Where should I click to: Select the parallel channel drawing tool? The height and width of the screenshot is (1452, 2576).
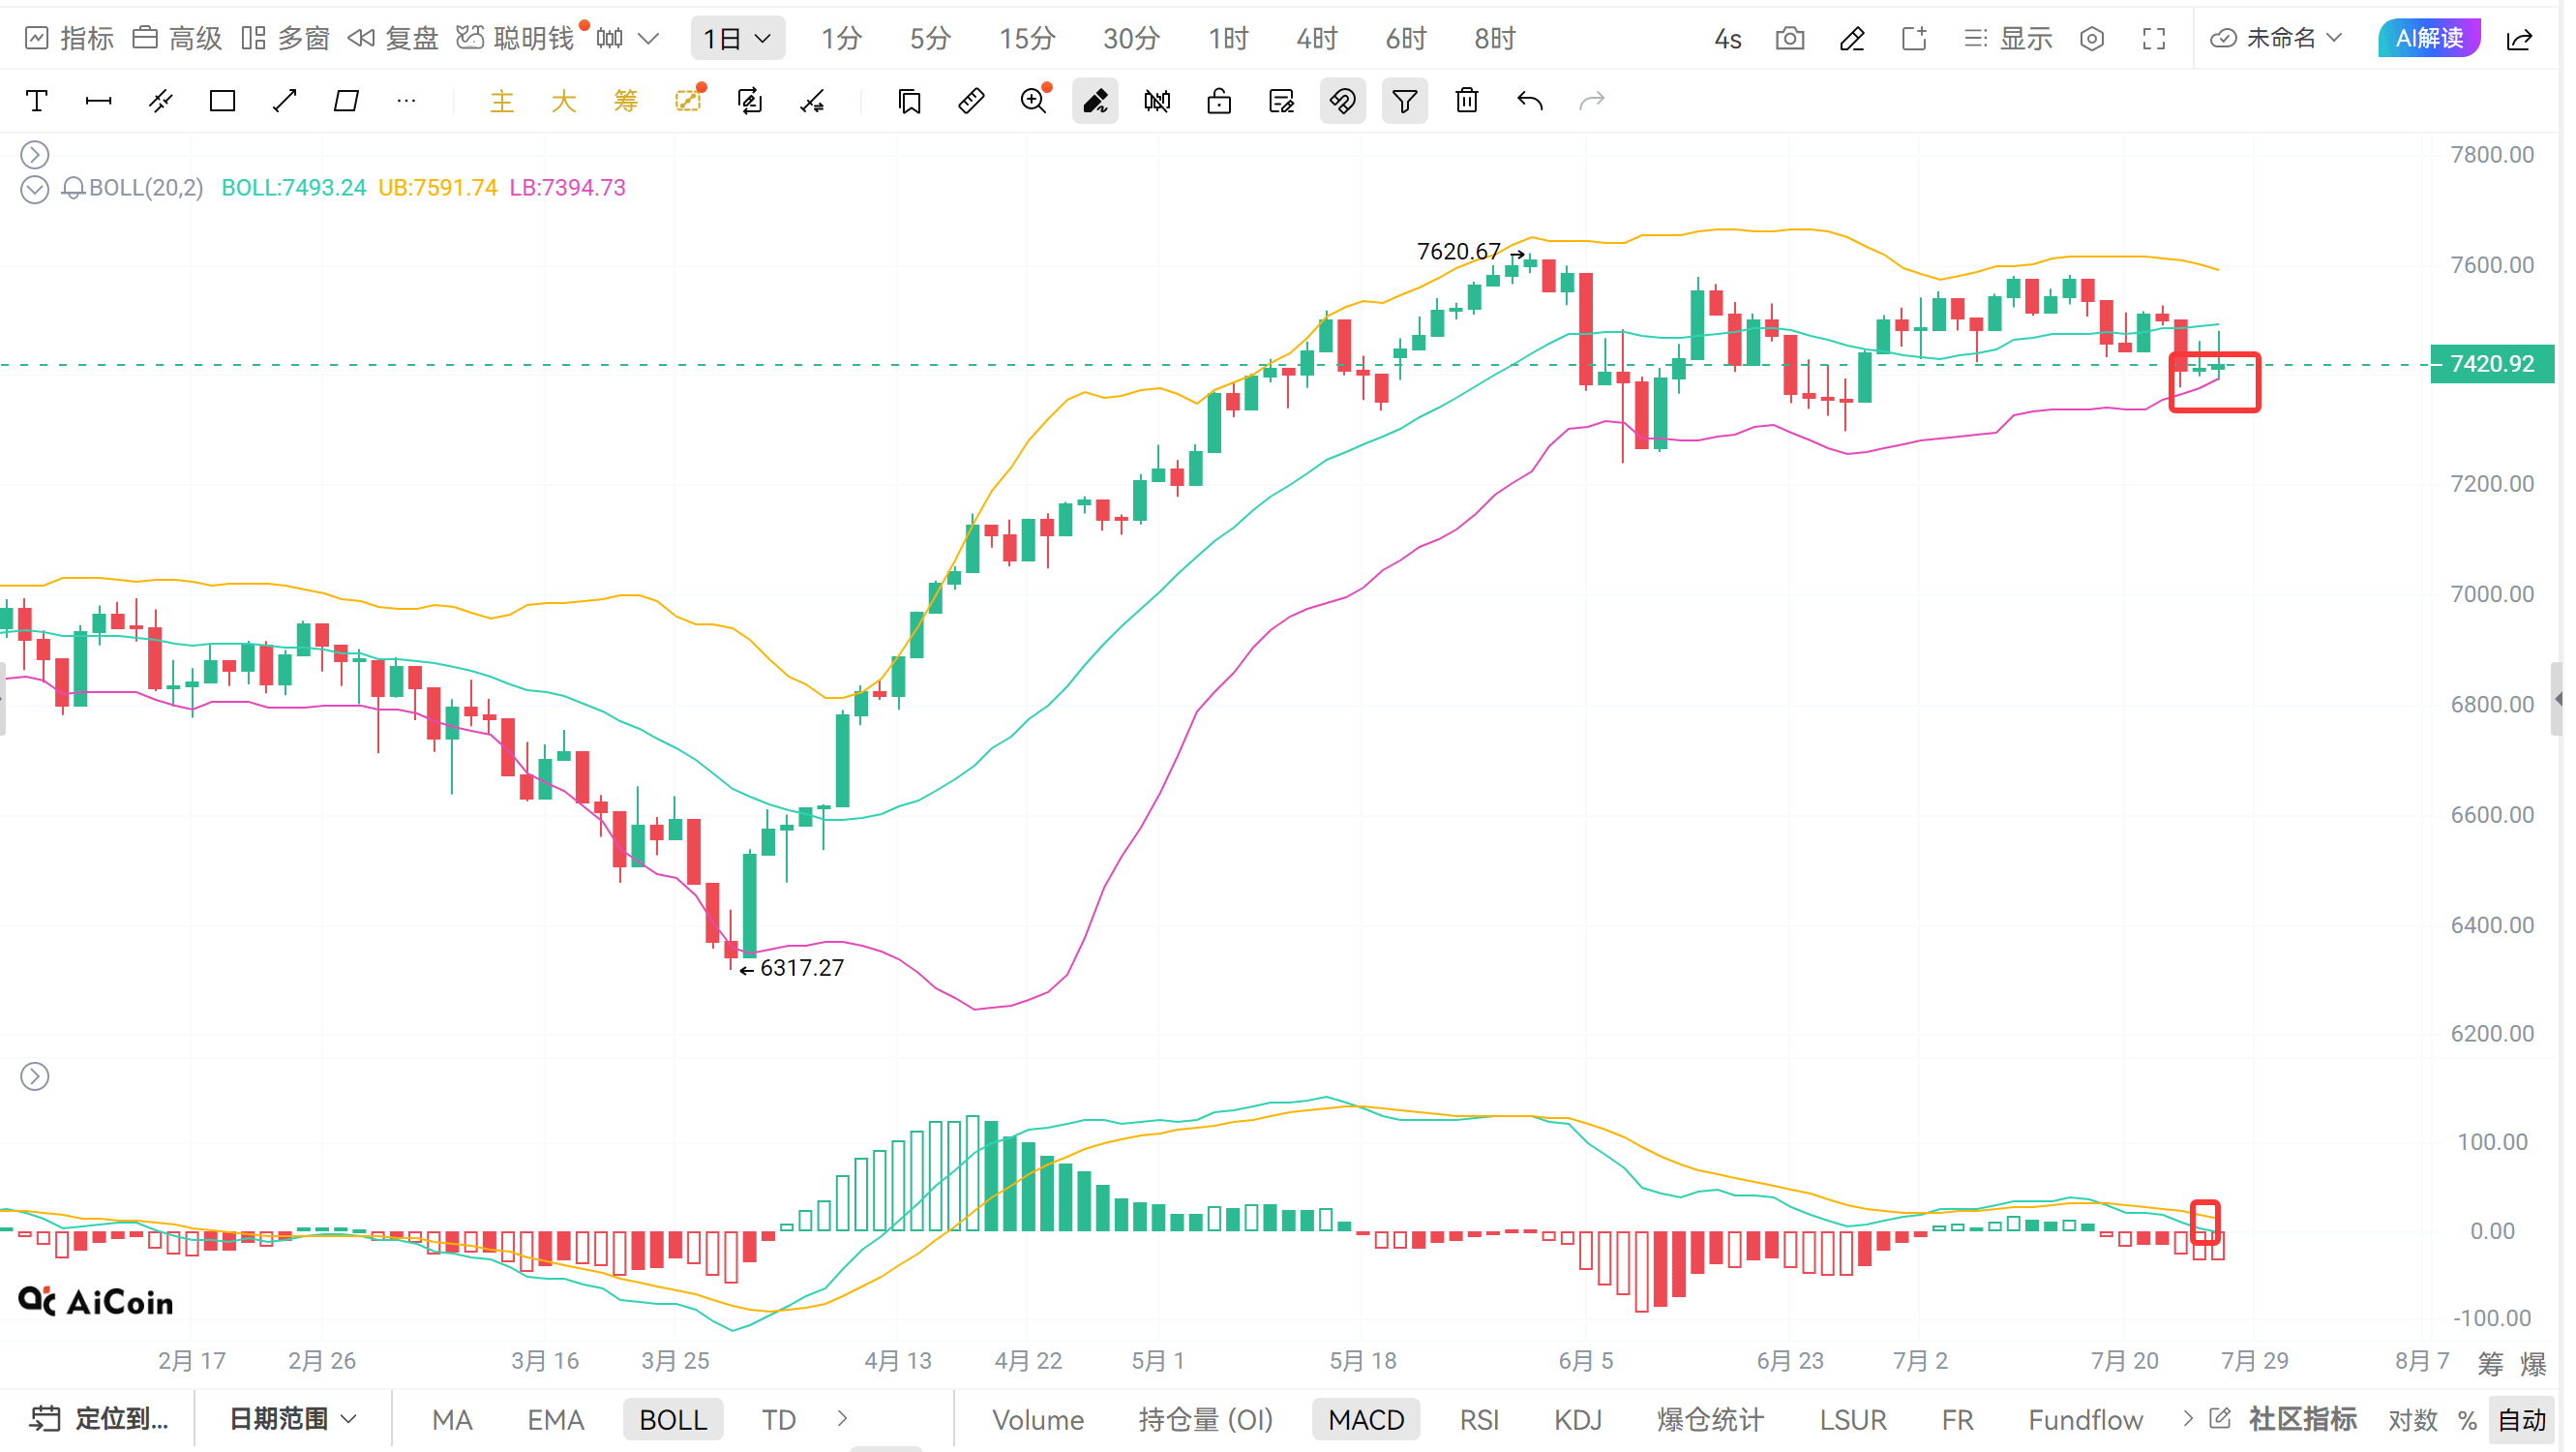[161, 101]
